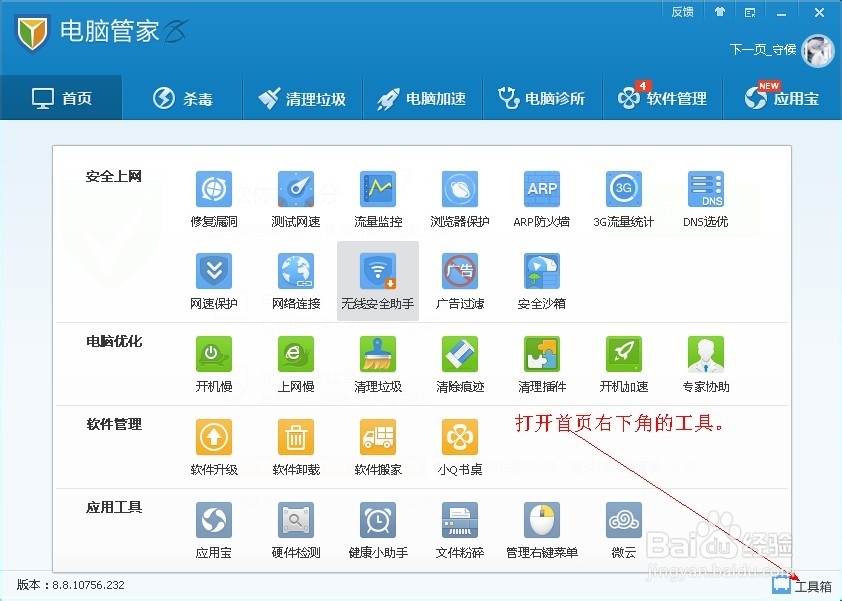Open the skin shirt icon
842x601 pixels.
pyautogui.click(x=720, y=12)
